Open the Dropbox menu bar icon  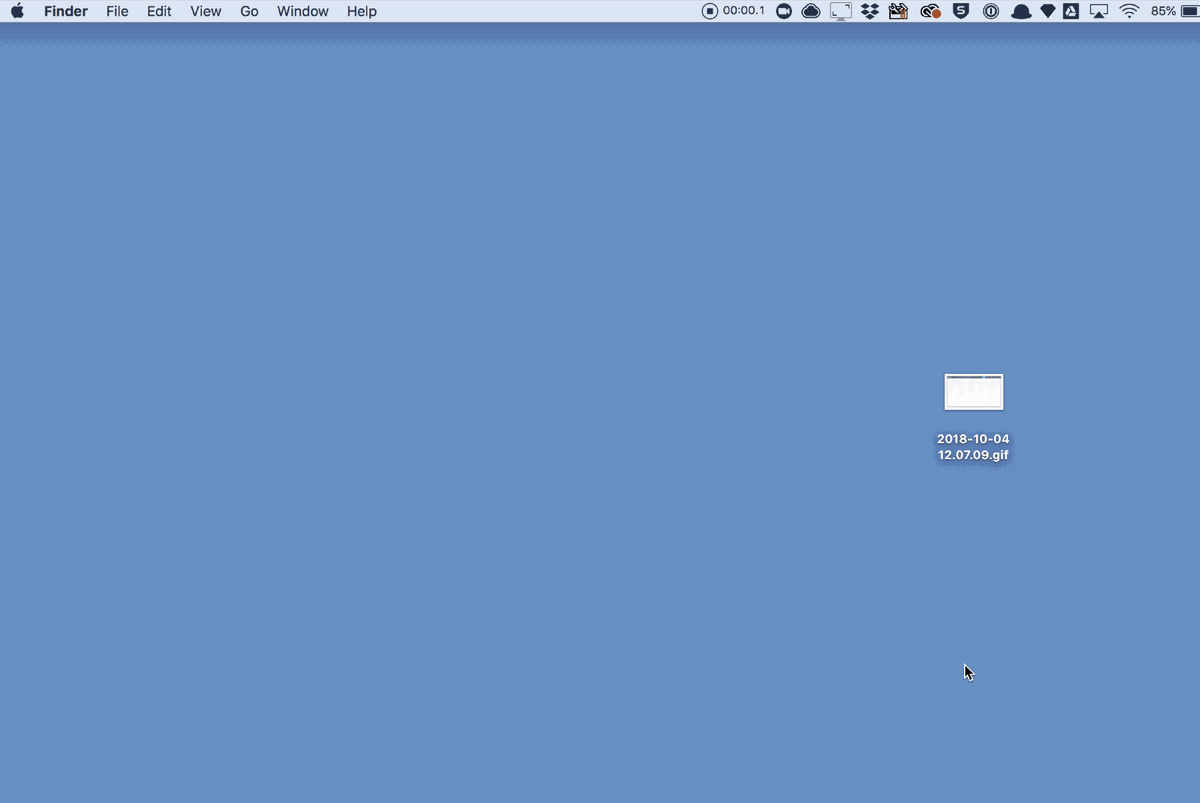(870, 11)
